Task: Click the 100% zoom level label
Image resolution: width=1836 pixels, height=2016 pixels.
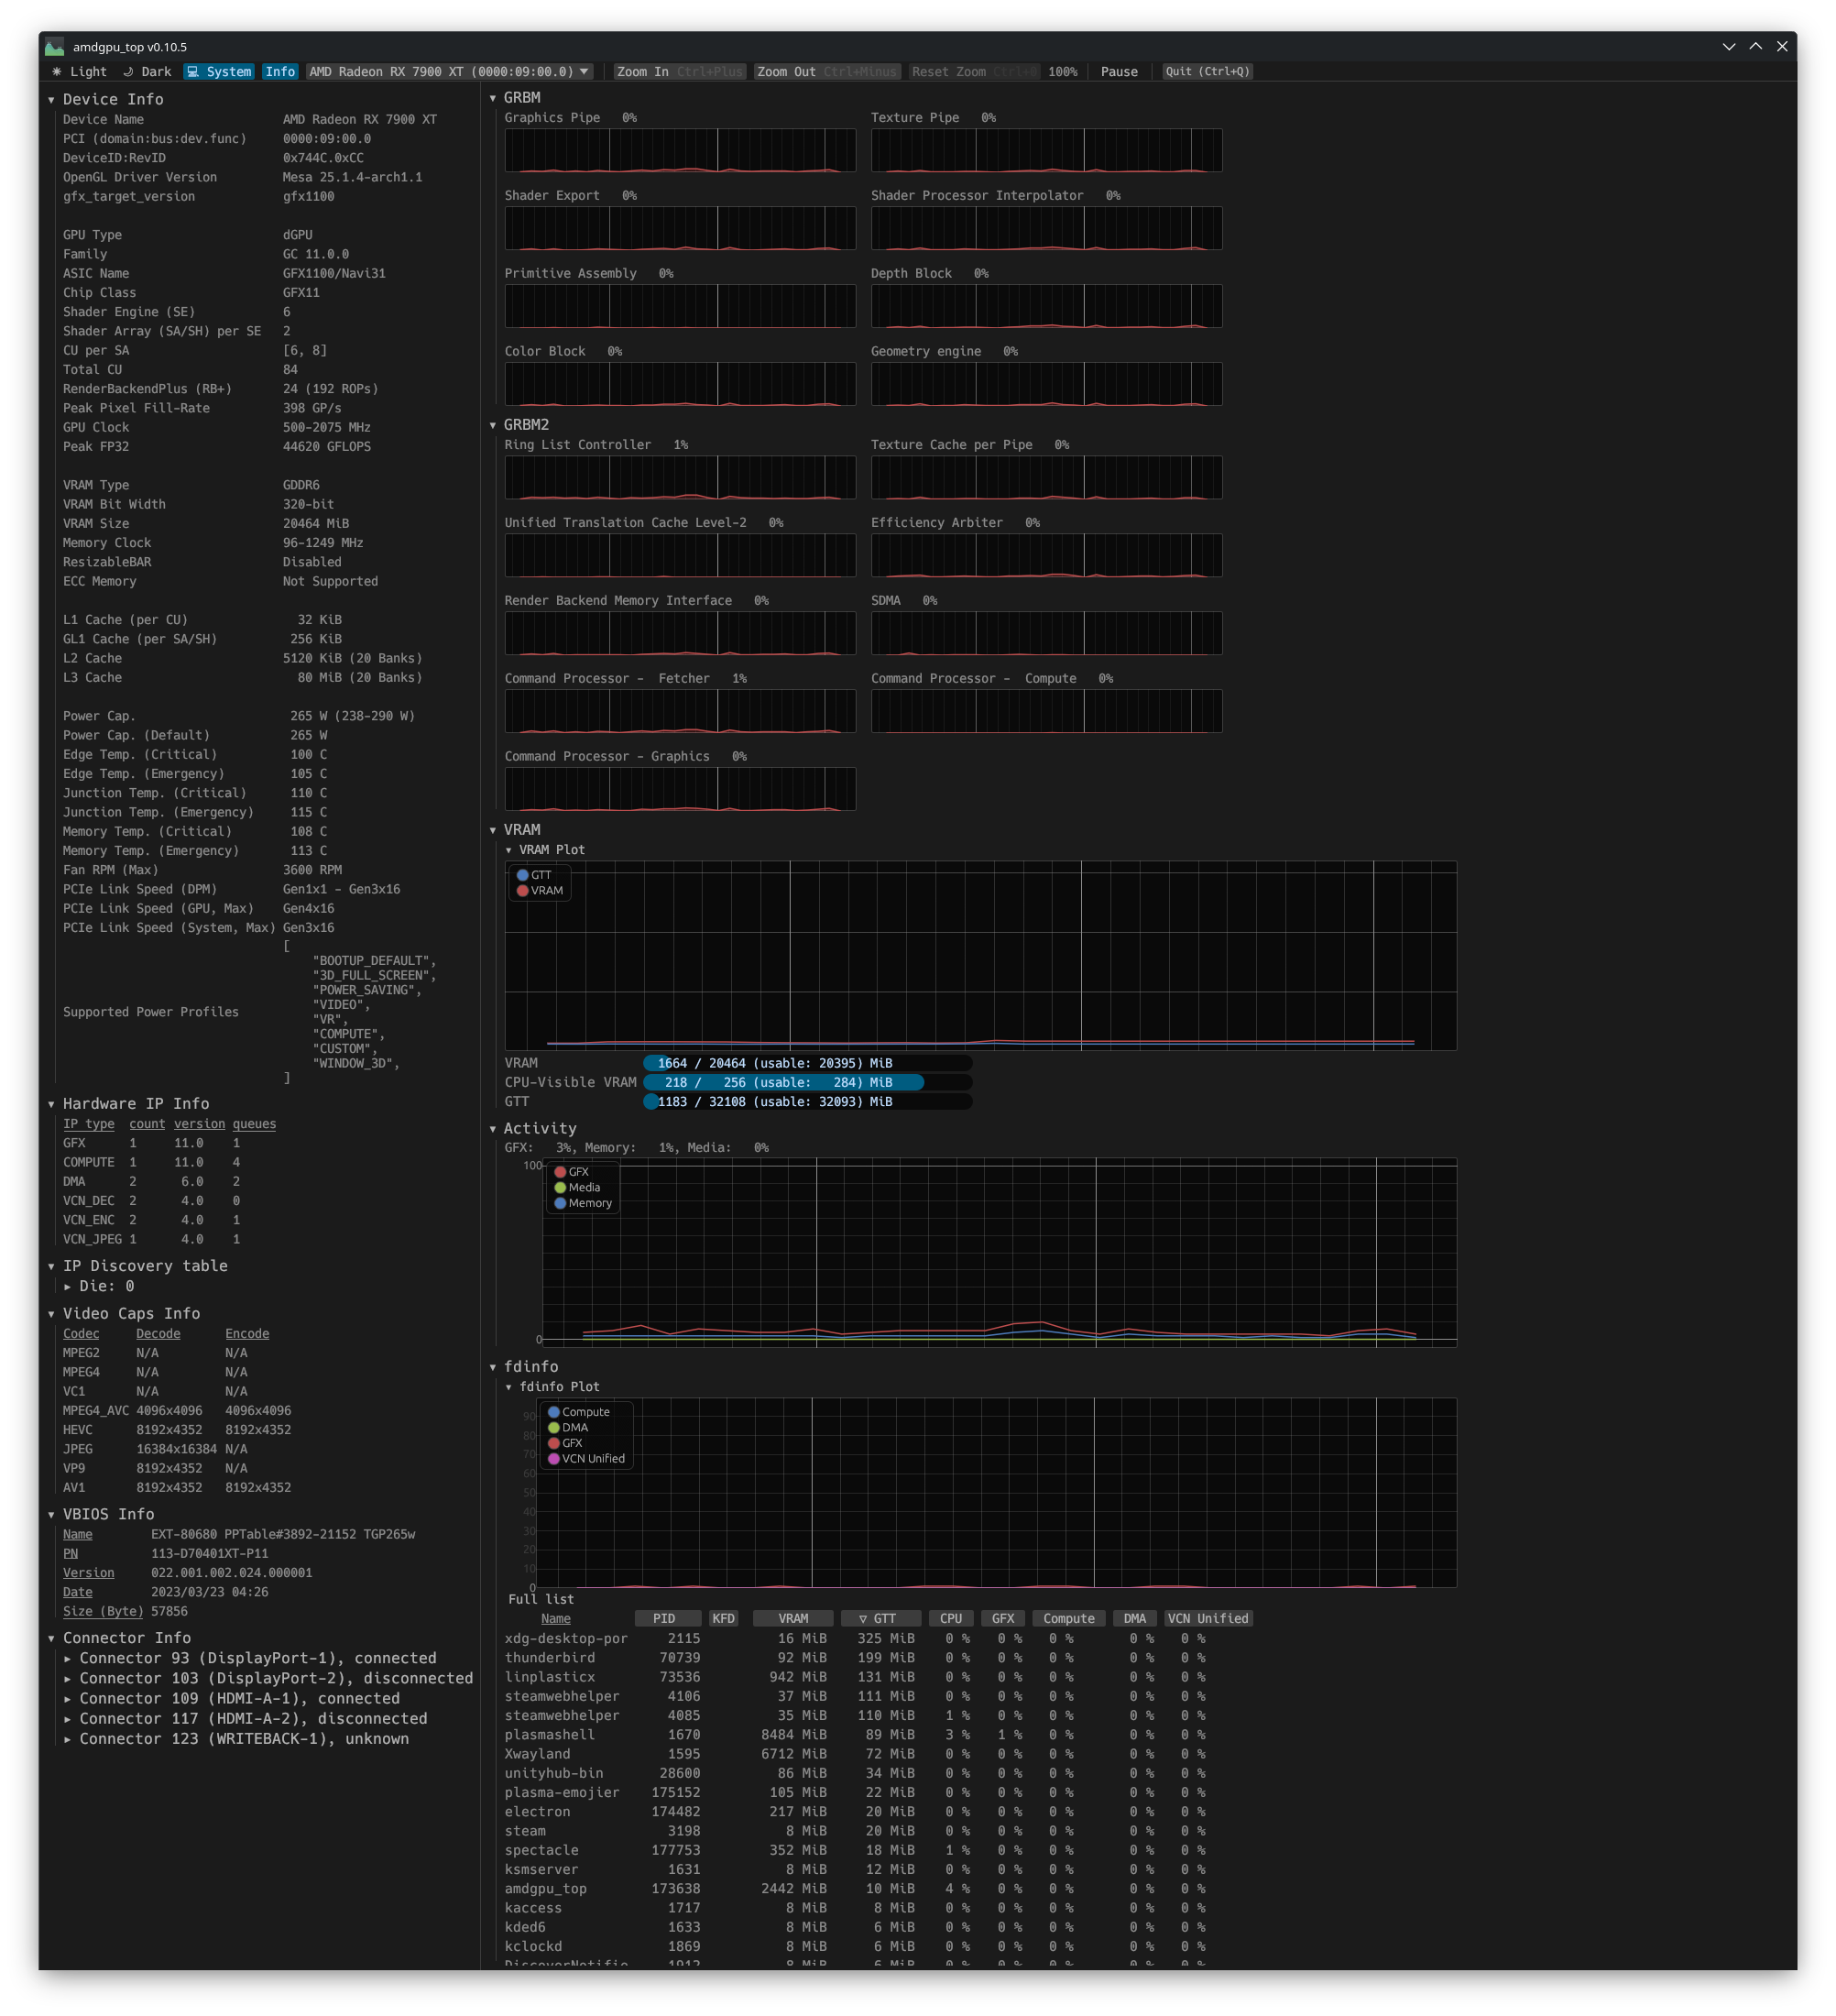Action: pos(1063,72)
